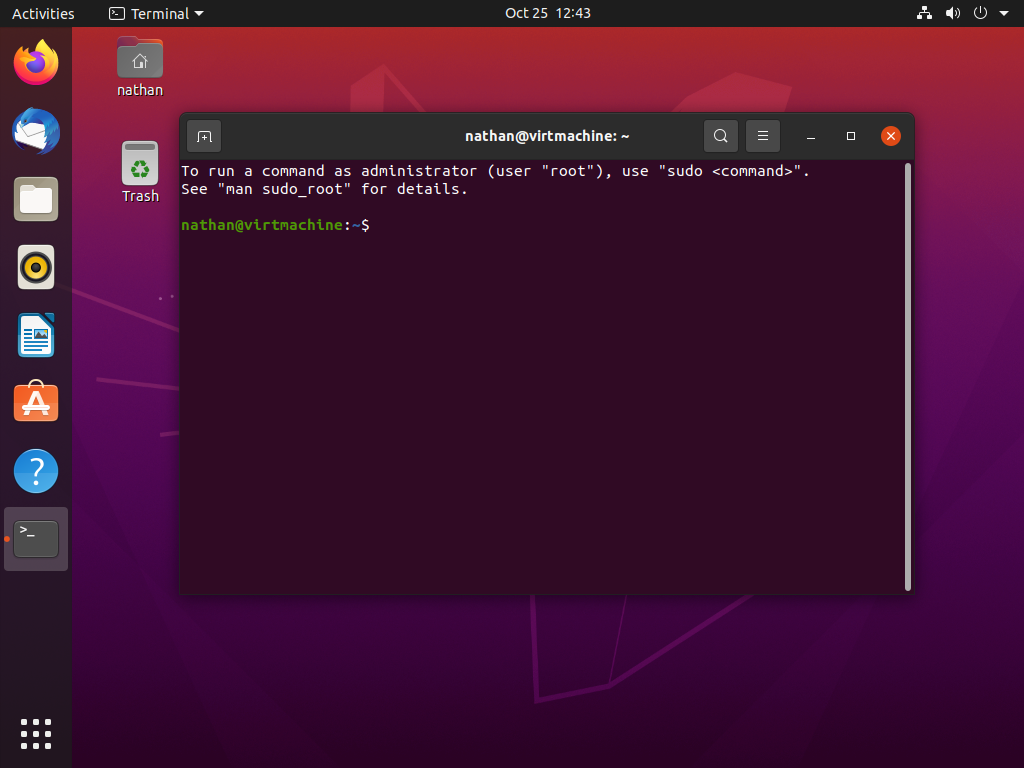1024x768 pixels.
Task: Open LibreOffice Writer
Action: coord(36,335)
